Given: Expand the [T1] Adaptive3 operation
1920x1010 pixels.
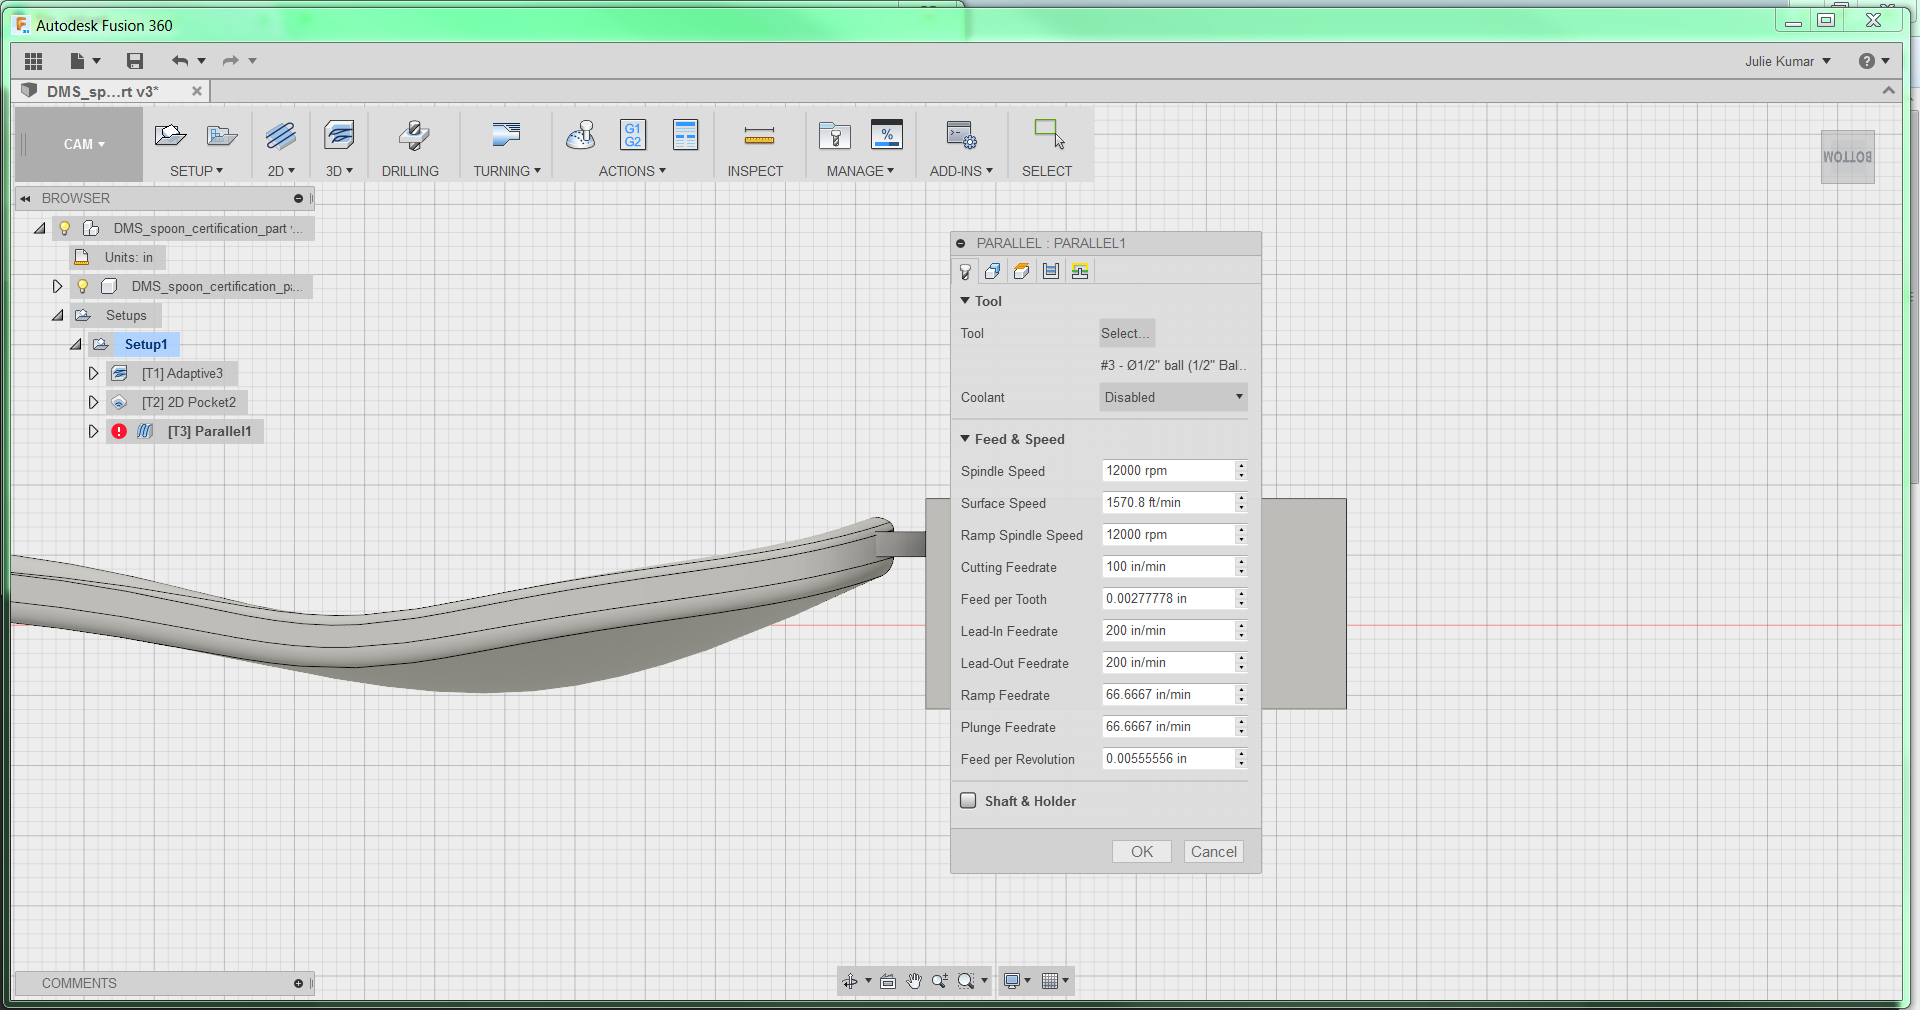Looking at the screenshot, I should click(93, 373).
